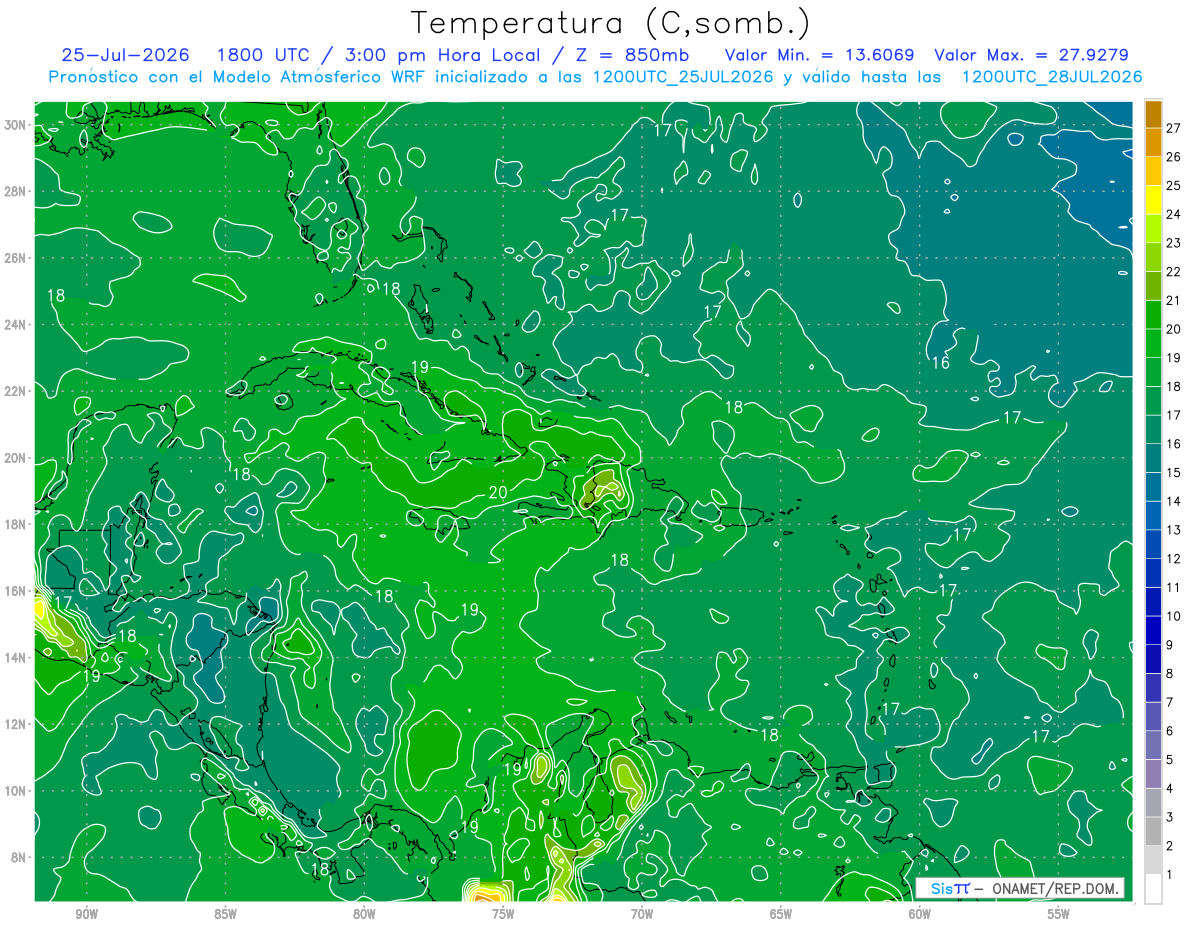Viewport: 1200px width, 927px height.
Task: Click the '75W' longitude label
Action: point(503,915)
